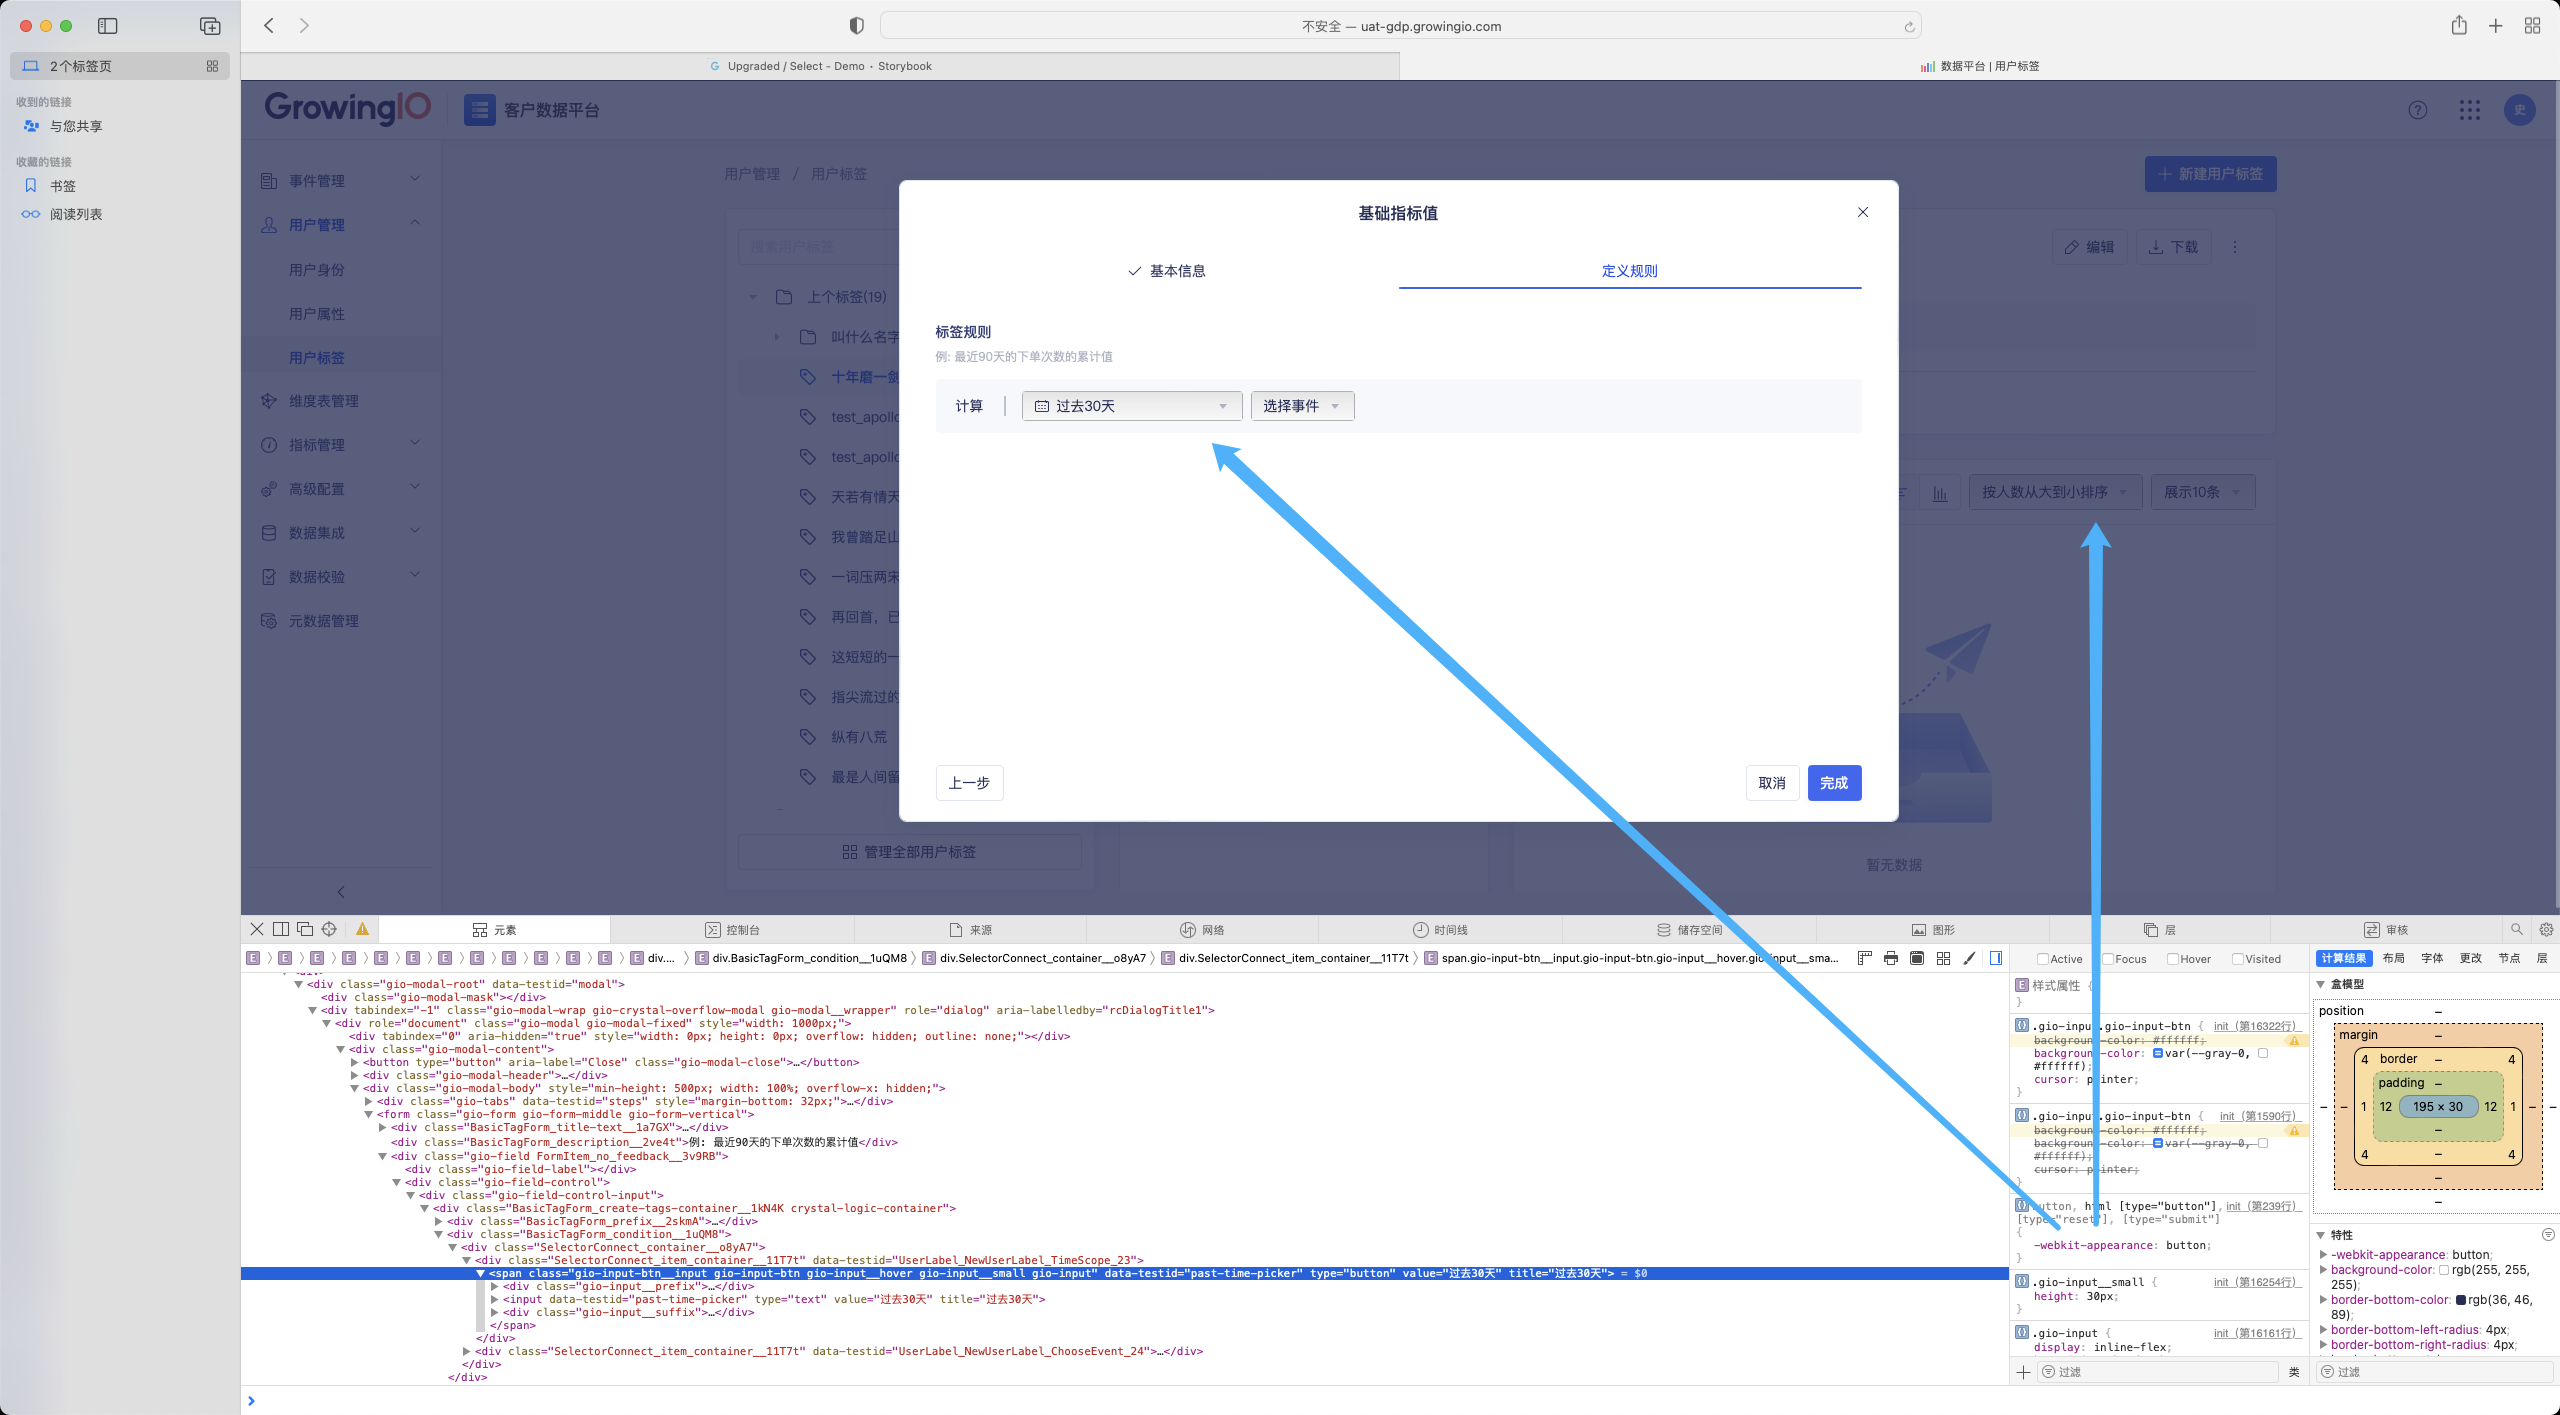Image resolution: width=2560 pixels, height=1415 pixels.
Task: Click the warning triangle in Web Inspector toolbar
Action: pos(362,929)
